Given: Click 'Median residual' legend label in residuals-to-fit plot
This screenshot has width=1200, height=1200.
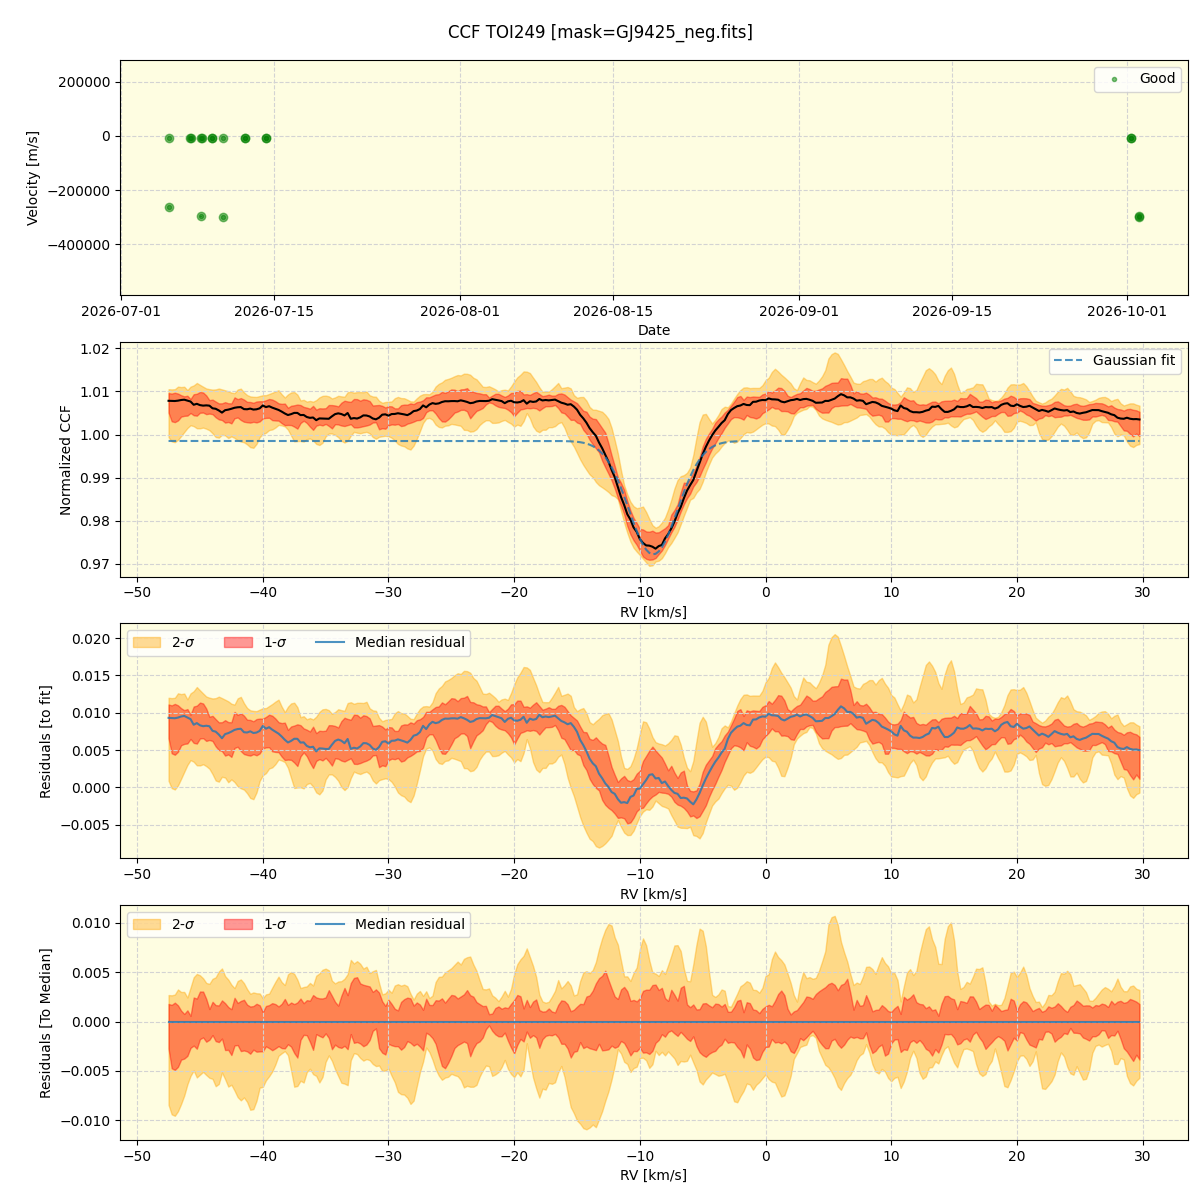Looking at the screenshot, I should [410, 642].
